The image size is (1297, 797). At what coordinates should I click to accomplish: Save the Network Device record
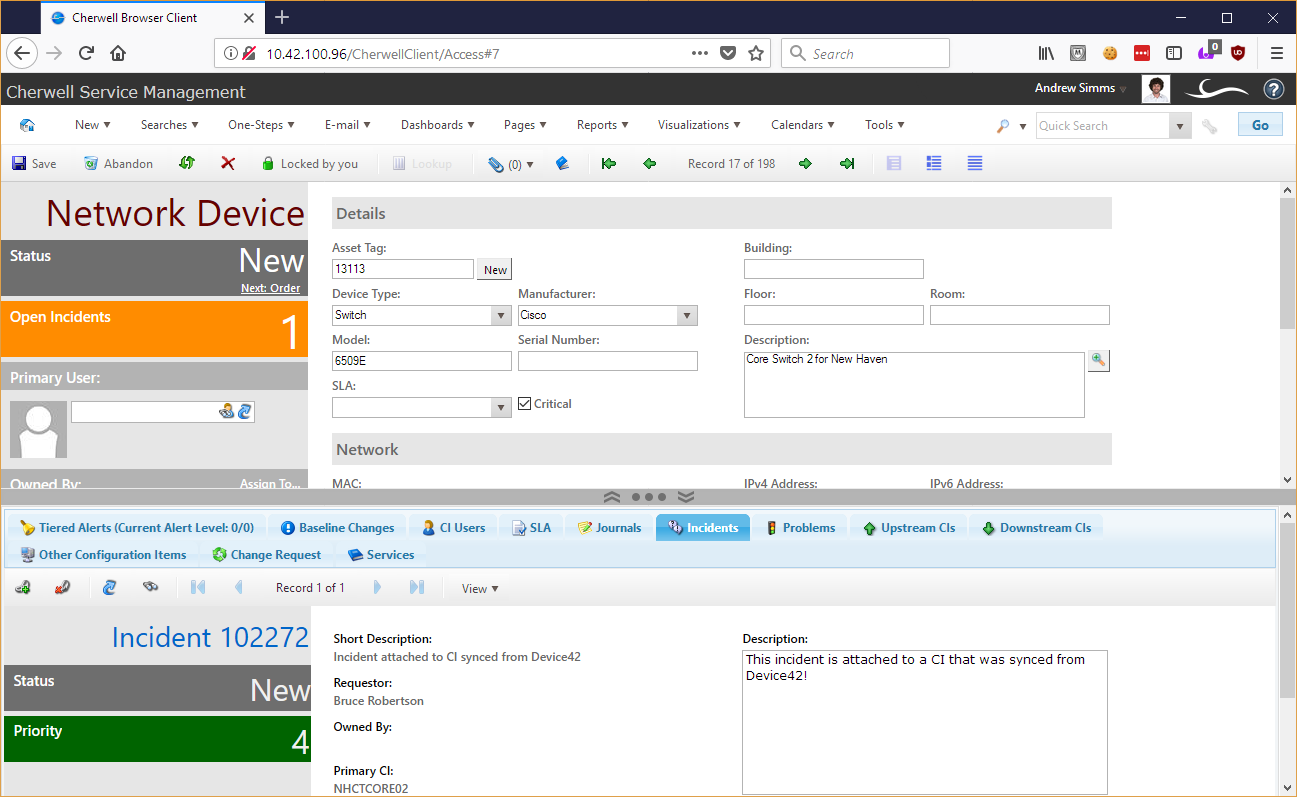click(34, 164)
